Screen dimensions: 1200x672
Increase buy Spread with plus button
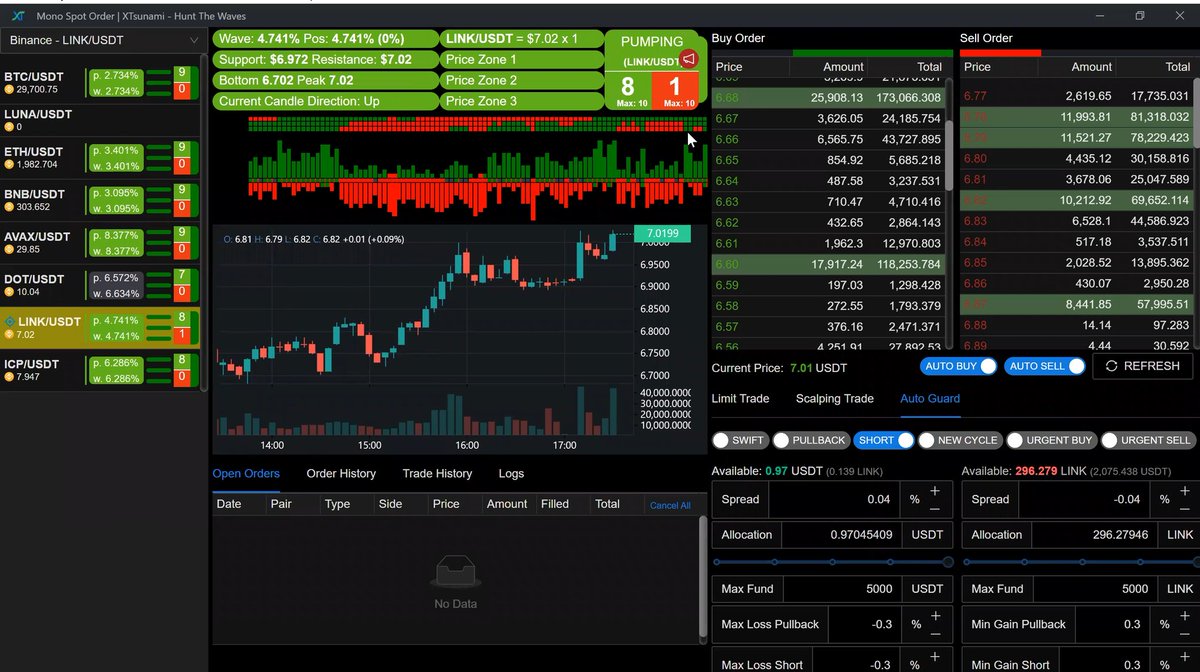[x=934, y=491]
